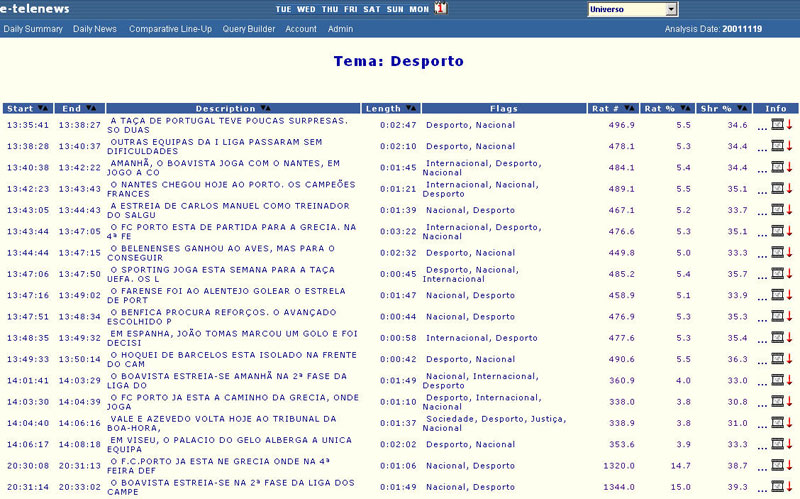
Task: Click the TV icon in the 13:38:28 row
Action: tap(777, 146)
